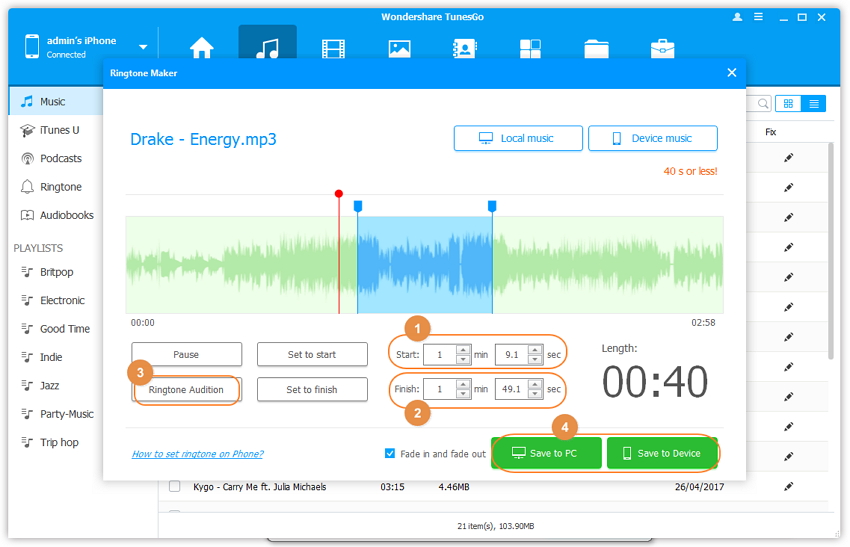Open the Contacts icon tab
850x547 pixels.
click(464, 49)
